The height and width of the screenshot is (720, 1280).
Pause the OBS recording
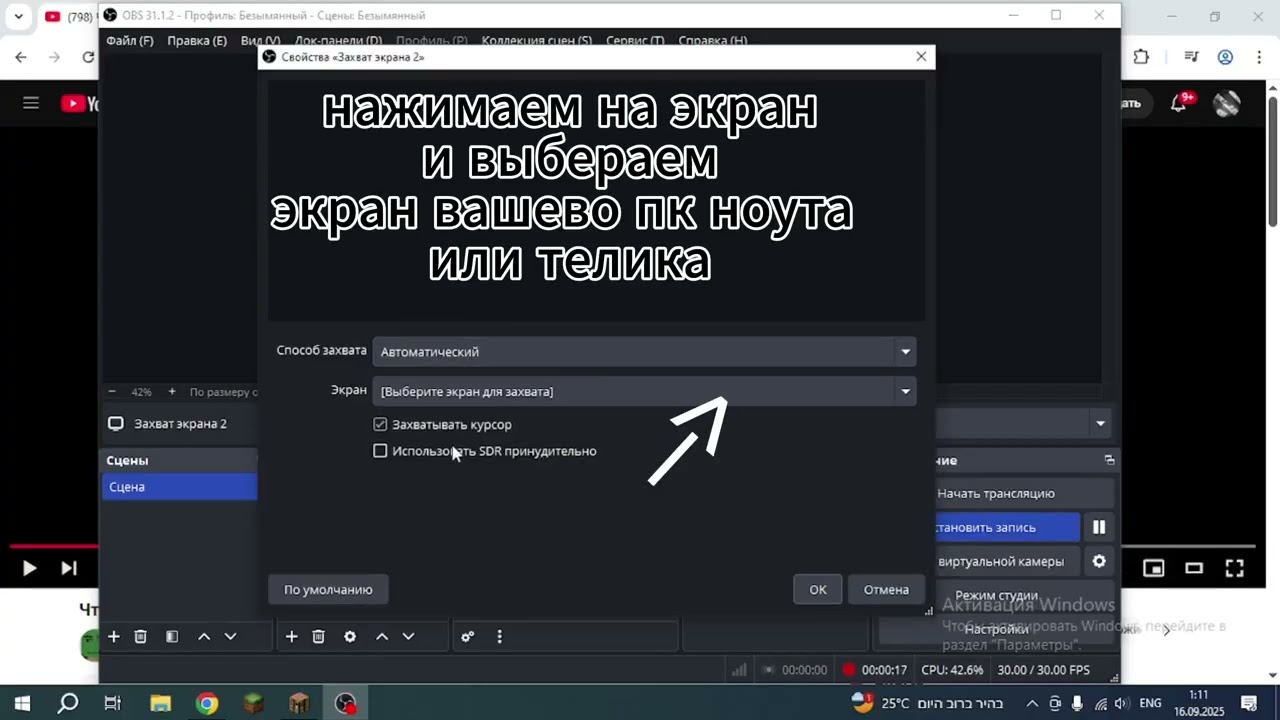tap(1099, 527)
